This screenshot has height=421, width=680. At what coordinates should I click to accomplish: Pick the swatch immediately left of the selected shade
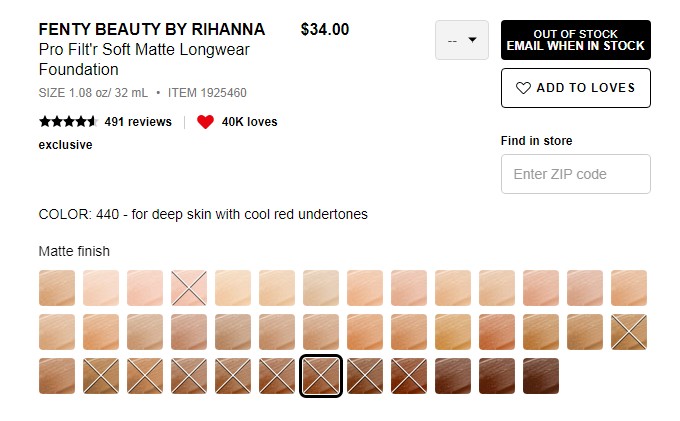(x=277, y=376)
